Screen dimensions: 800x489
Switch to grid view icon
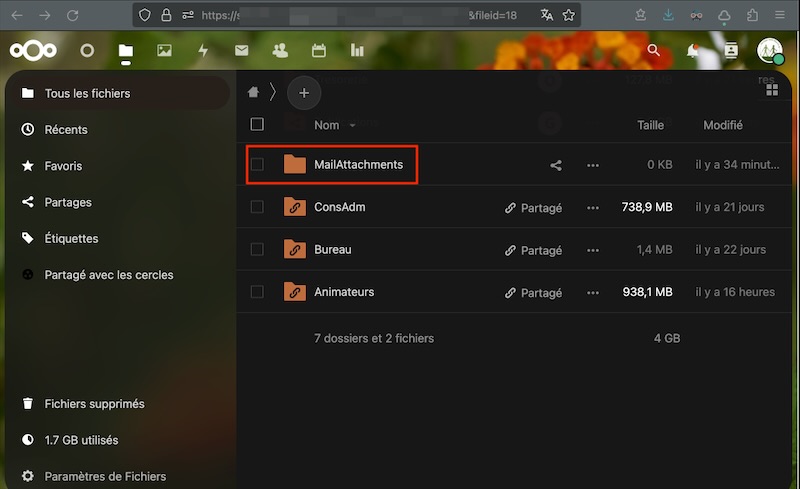pyautogui.click(x=771, y=91)
